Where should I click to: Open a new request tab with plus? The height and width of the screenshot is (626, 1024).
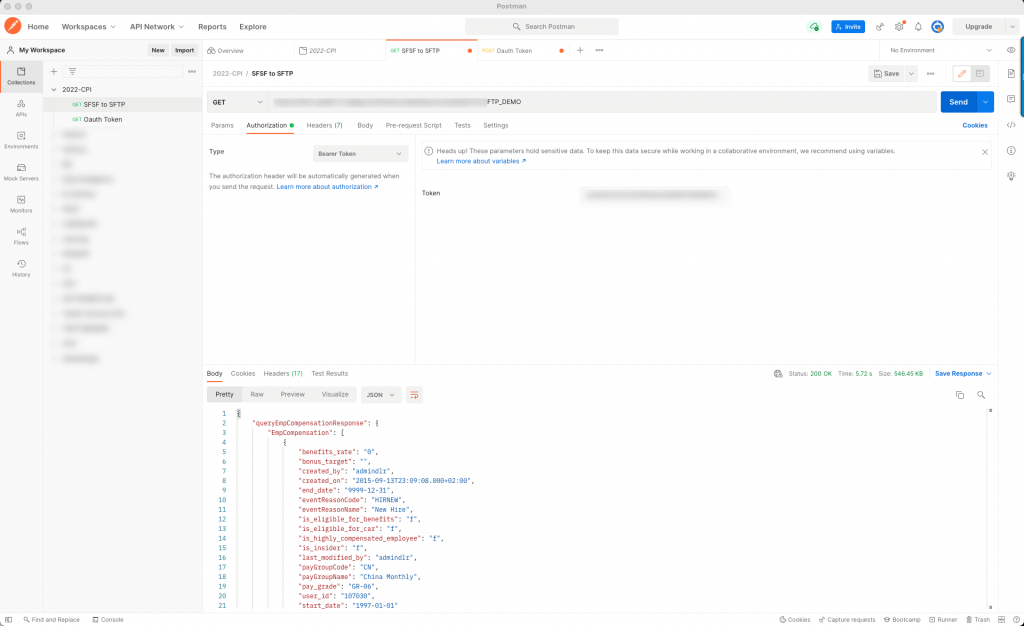[580, 50]
